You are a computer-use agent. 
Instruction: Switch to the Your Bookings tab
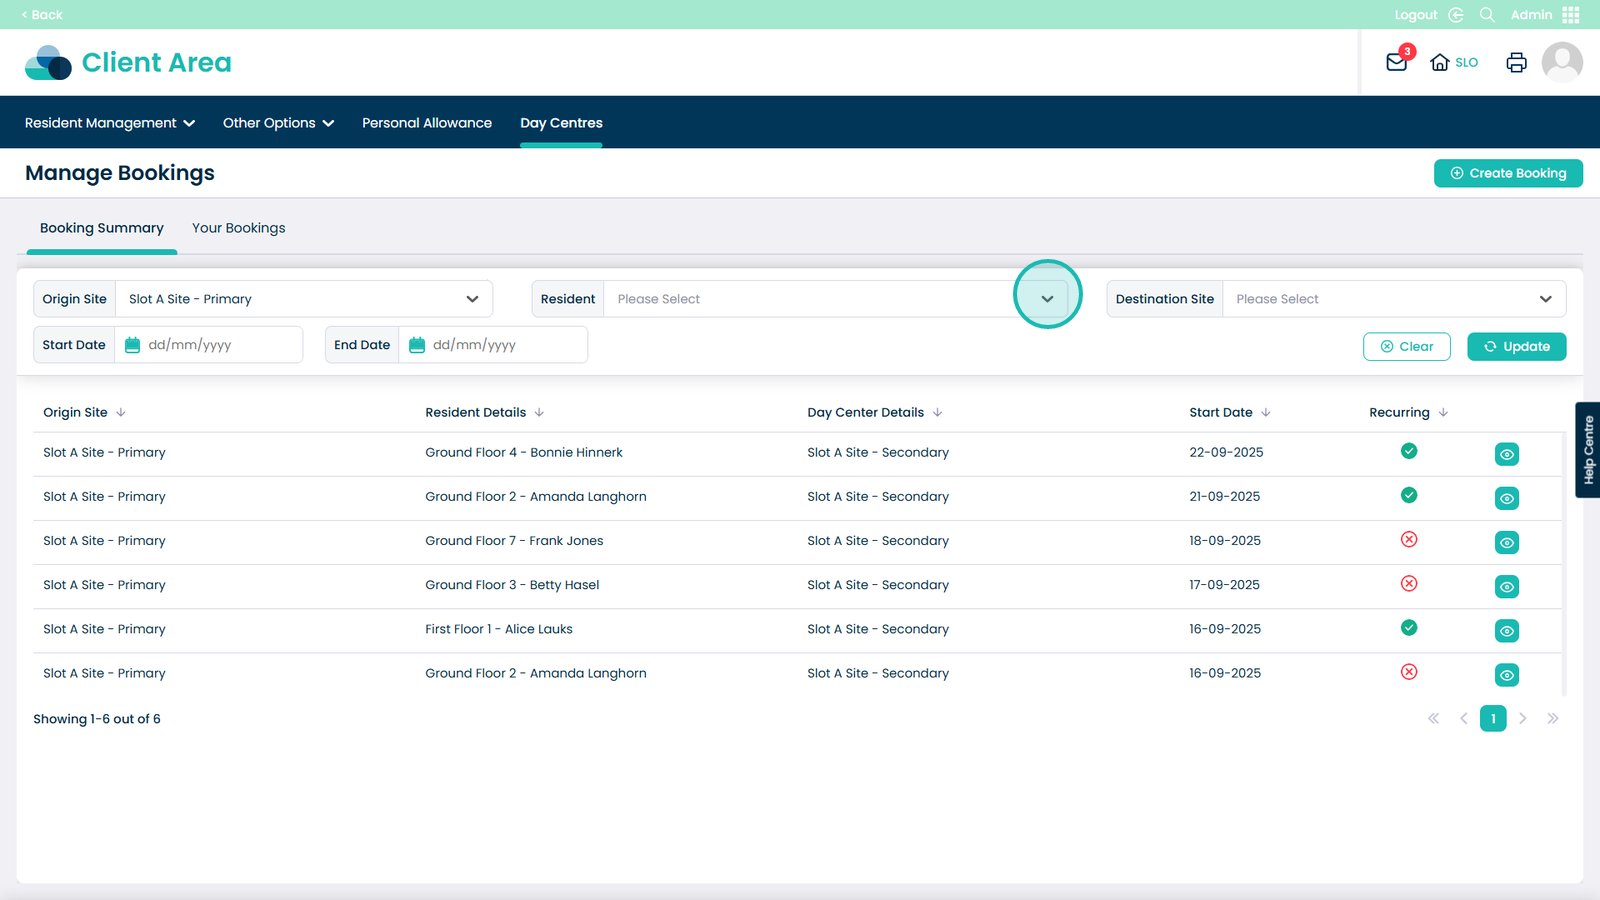(x=238, y=228)
